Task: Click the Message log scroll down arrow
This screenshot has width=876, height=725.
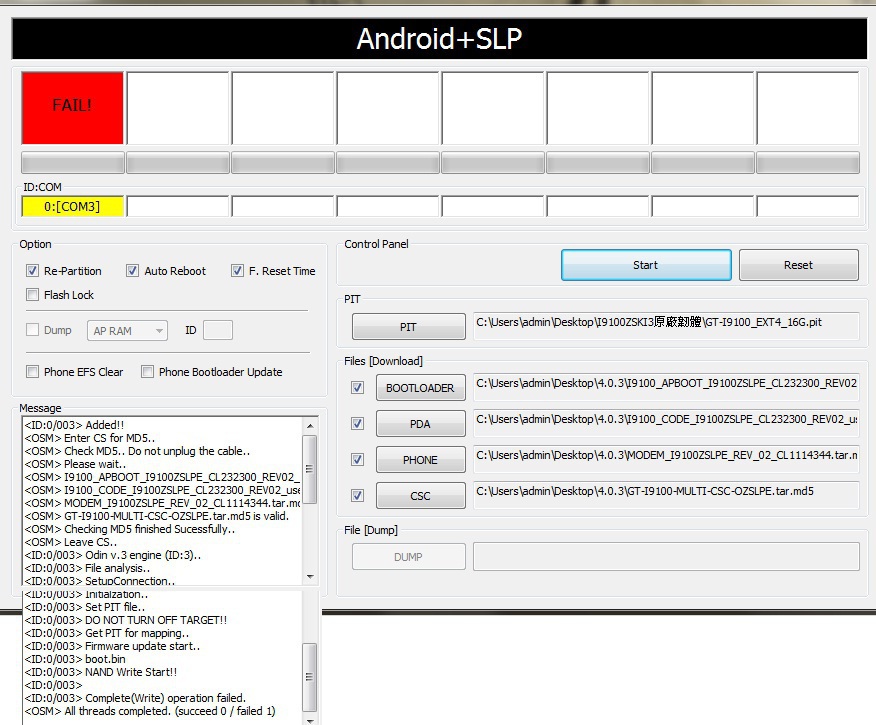Action: [x=310, y=576]
